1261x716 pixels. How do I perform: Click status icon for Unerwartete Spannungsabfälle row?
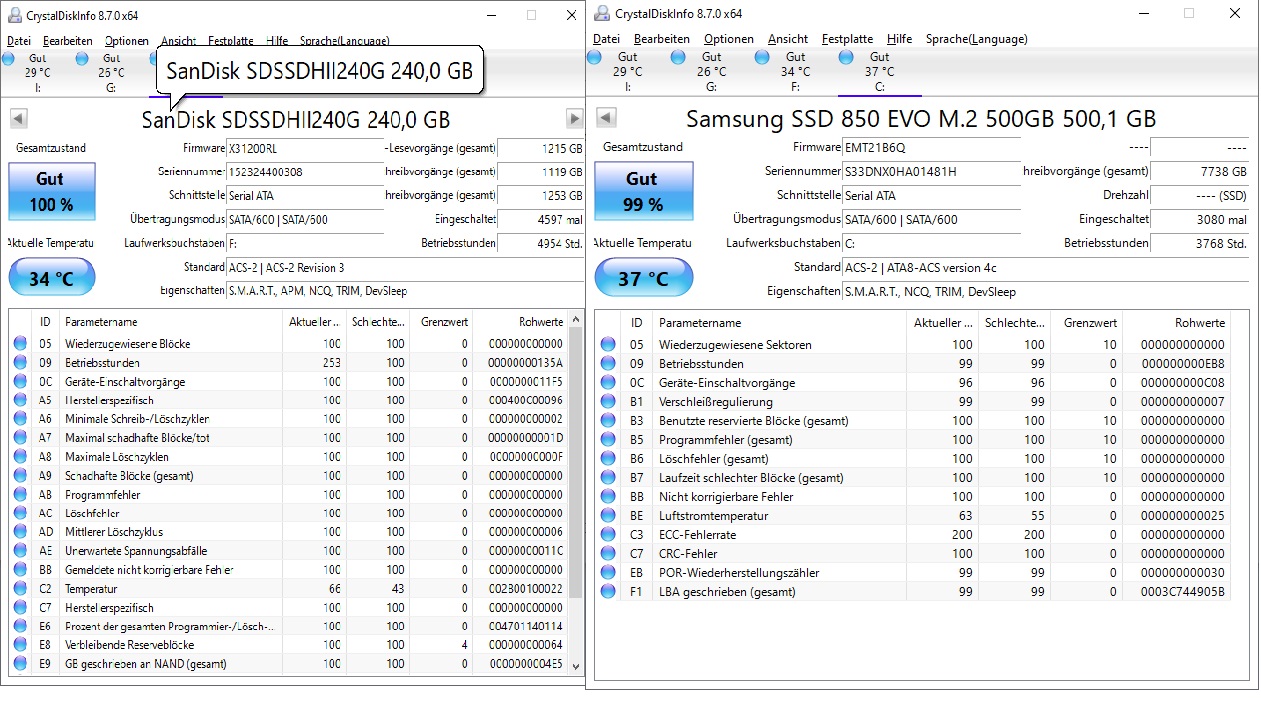(20, 551)
